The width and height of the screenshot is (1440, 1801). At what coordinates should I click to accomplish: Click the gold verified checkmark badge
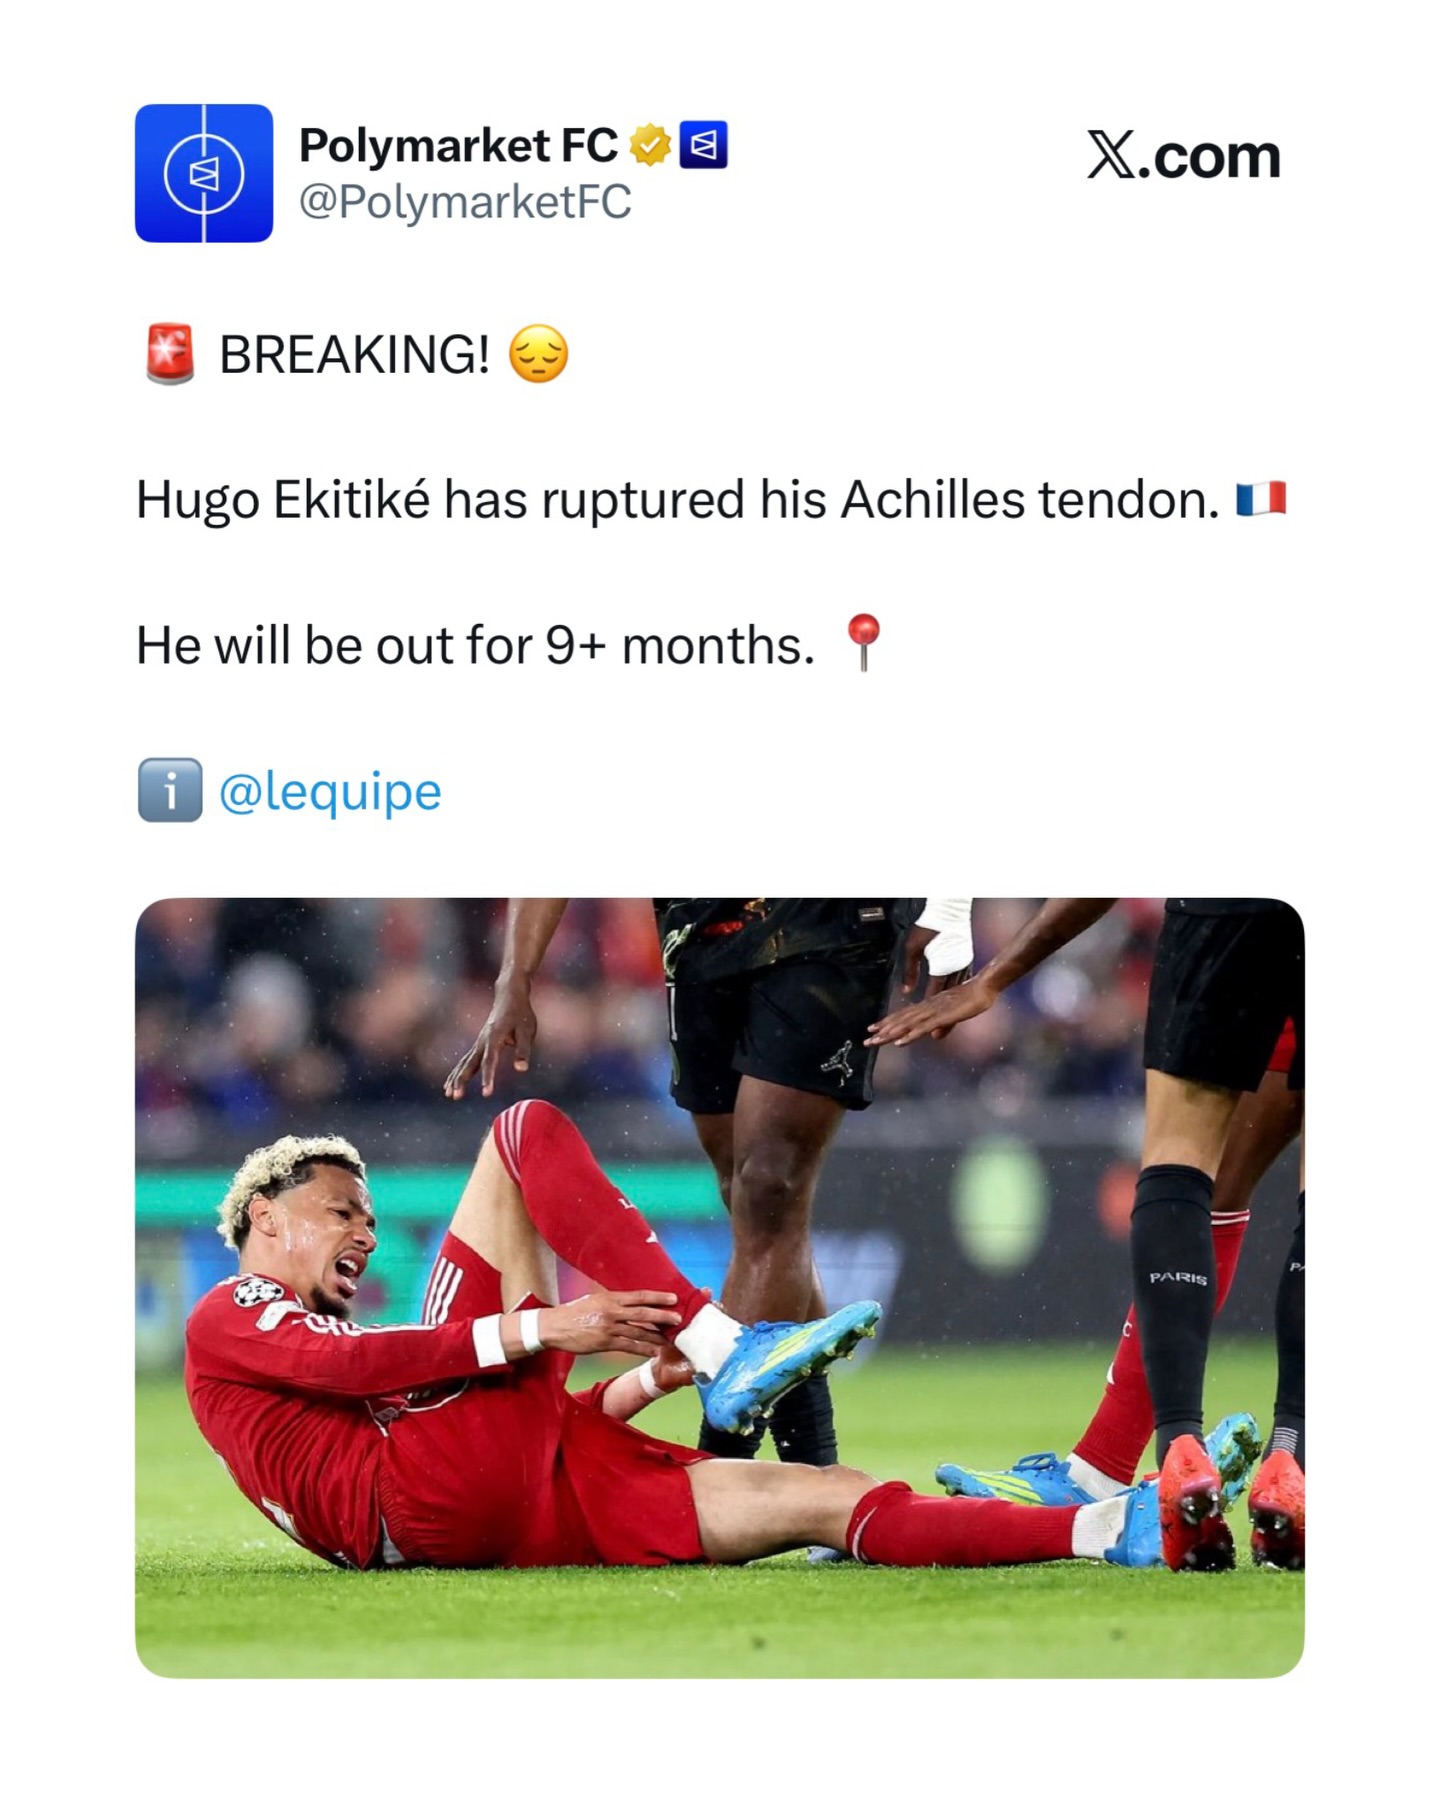coord(650,146)
